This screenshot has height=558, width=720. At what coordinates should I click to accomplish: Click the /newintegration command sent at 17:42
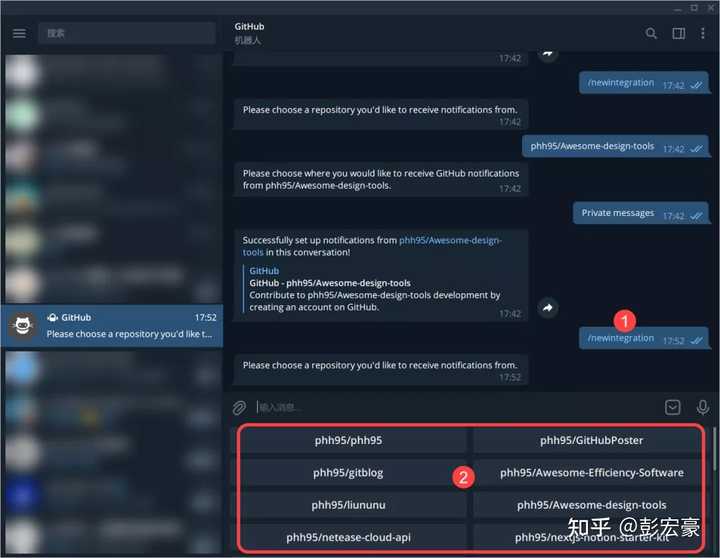(x=644, y=83)
